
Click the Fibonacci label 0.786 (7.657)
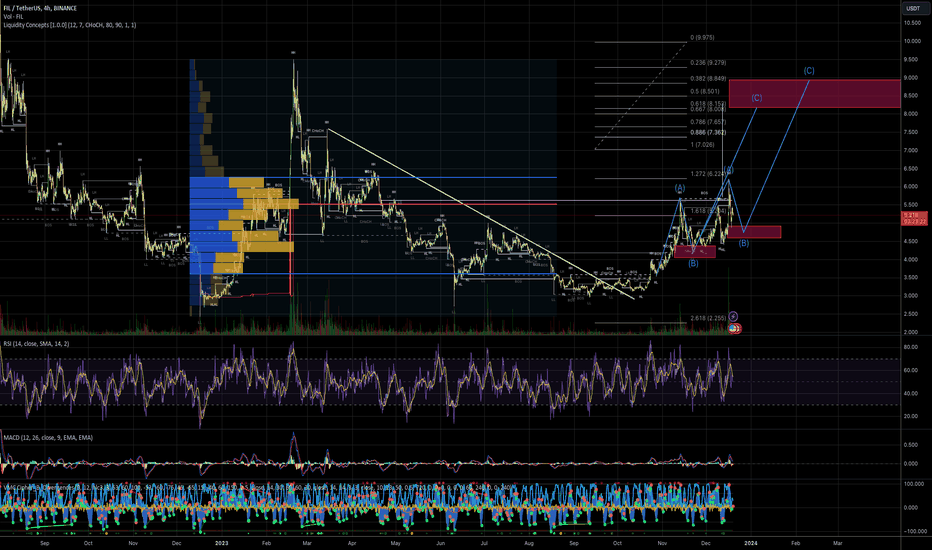tap(708, 122)
